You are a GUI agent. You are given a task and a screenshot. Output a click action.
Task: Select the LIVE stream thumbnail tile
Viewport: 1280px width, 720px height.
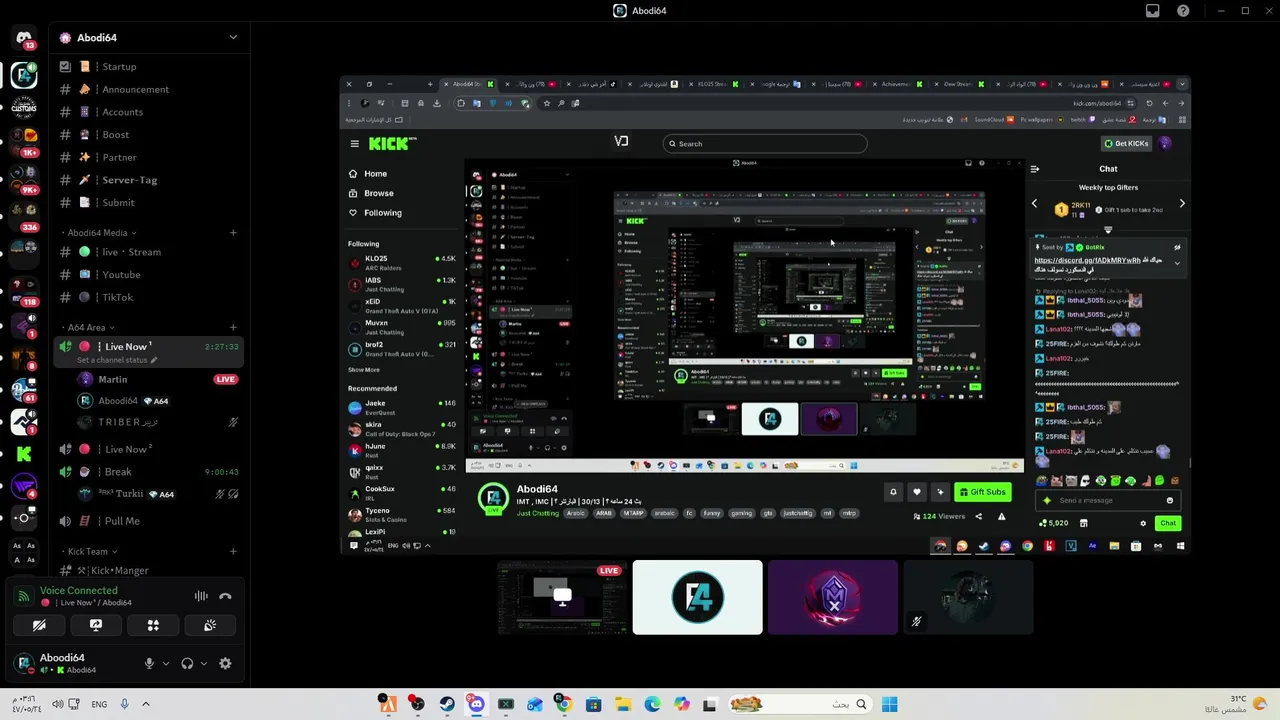(x=562, y=597)
